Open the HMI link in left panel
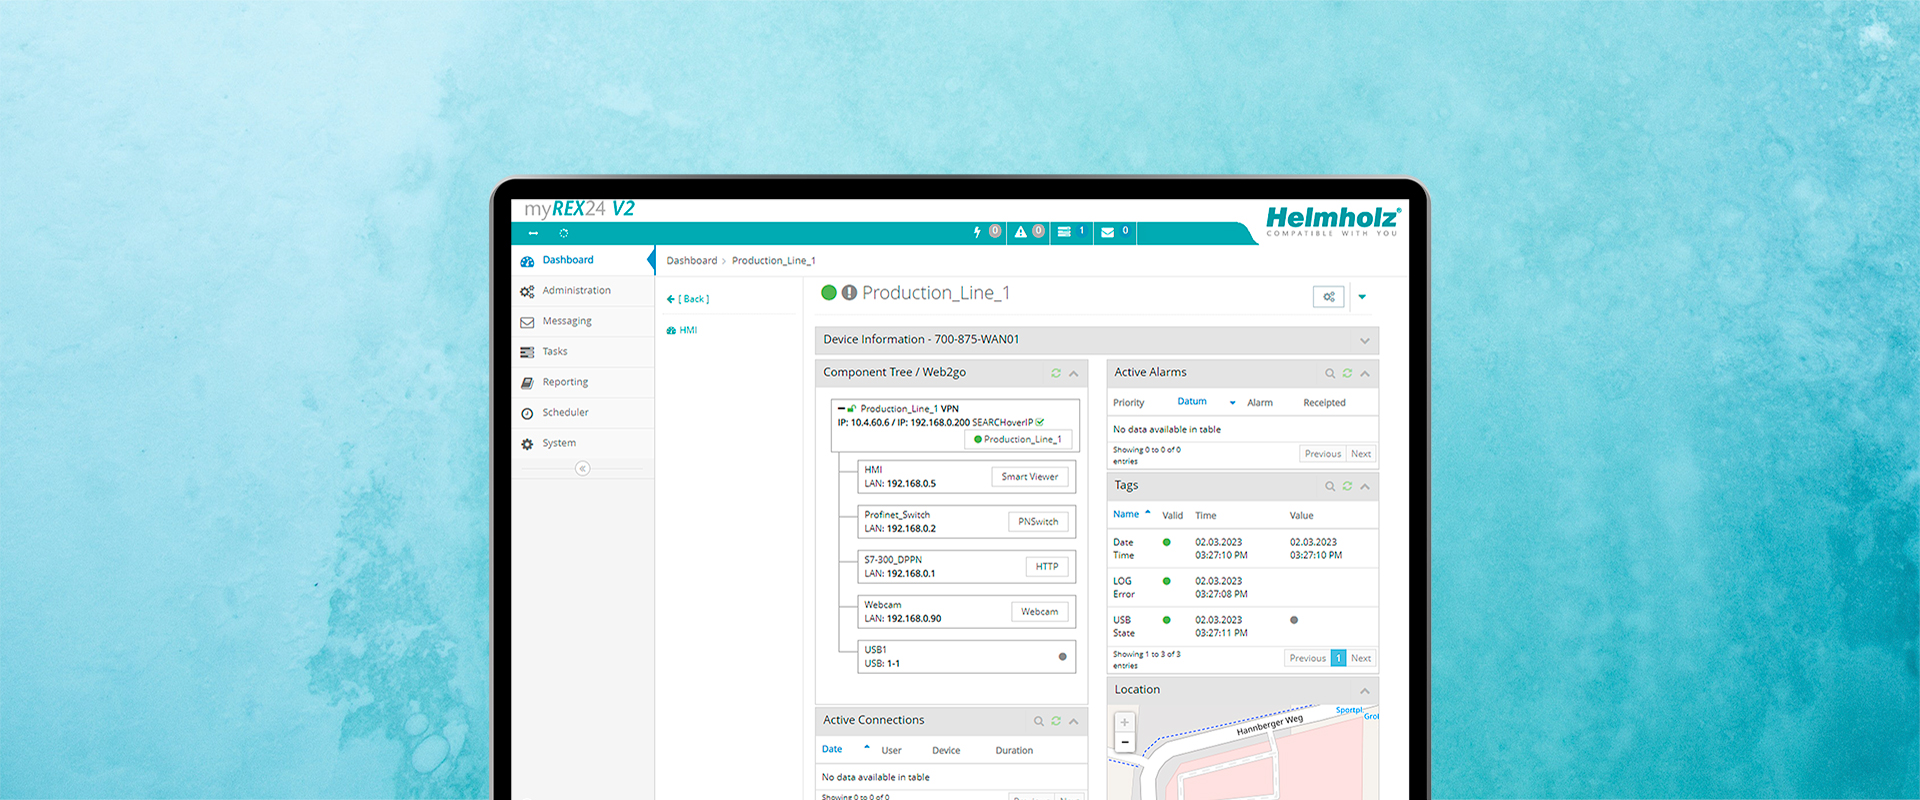The height and width of the screenshot is (800, 1920). coord(682,330)
